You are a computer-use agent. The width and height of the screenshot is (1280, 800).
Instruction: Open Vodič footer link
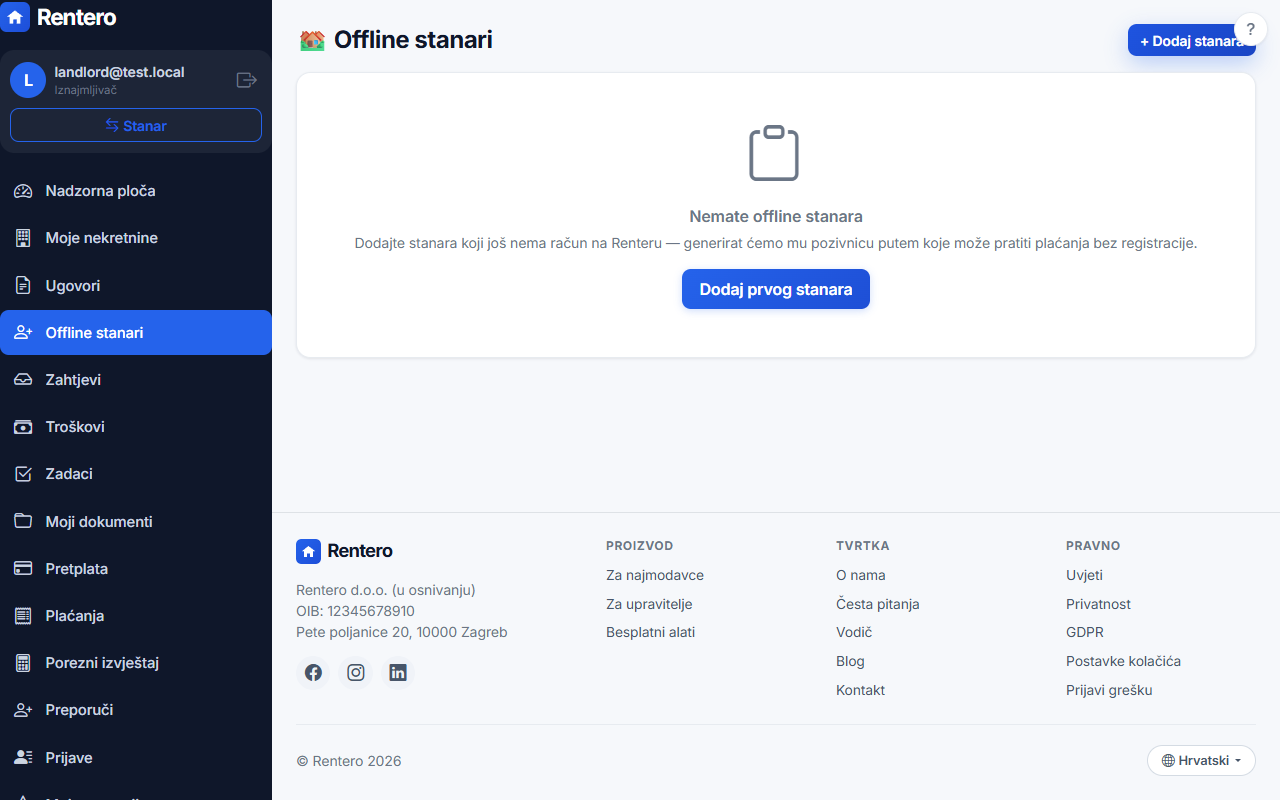[854, 632]
